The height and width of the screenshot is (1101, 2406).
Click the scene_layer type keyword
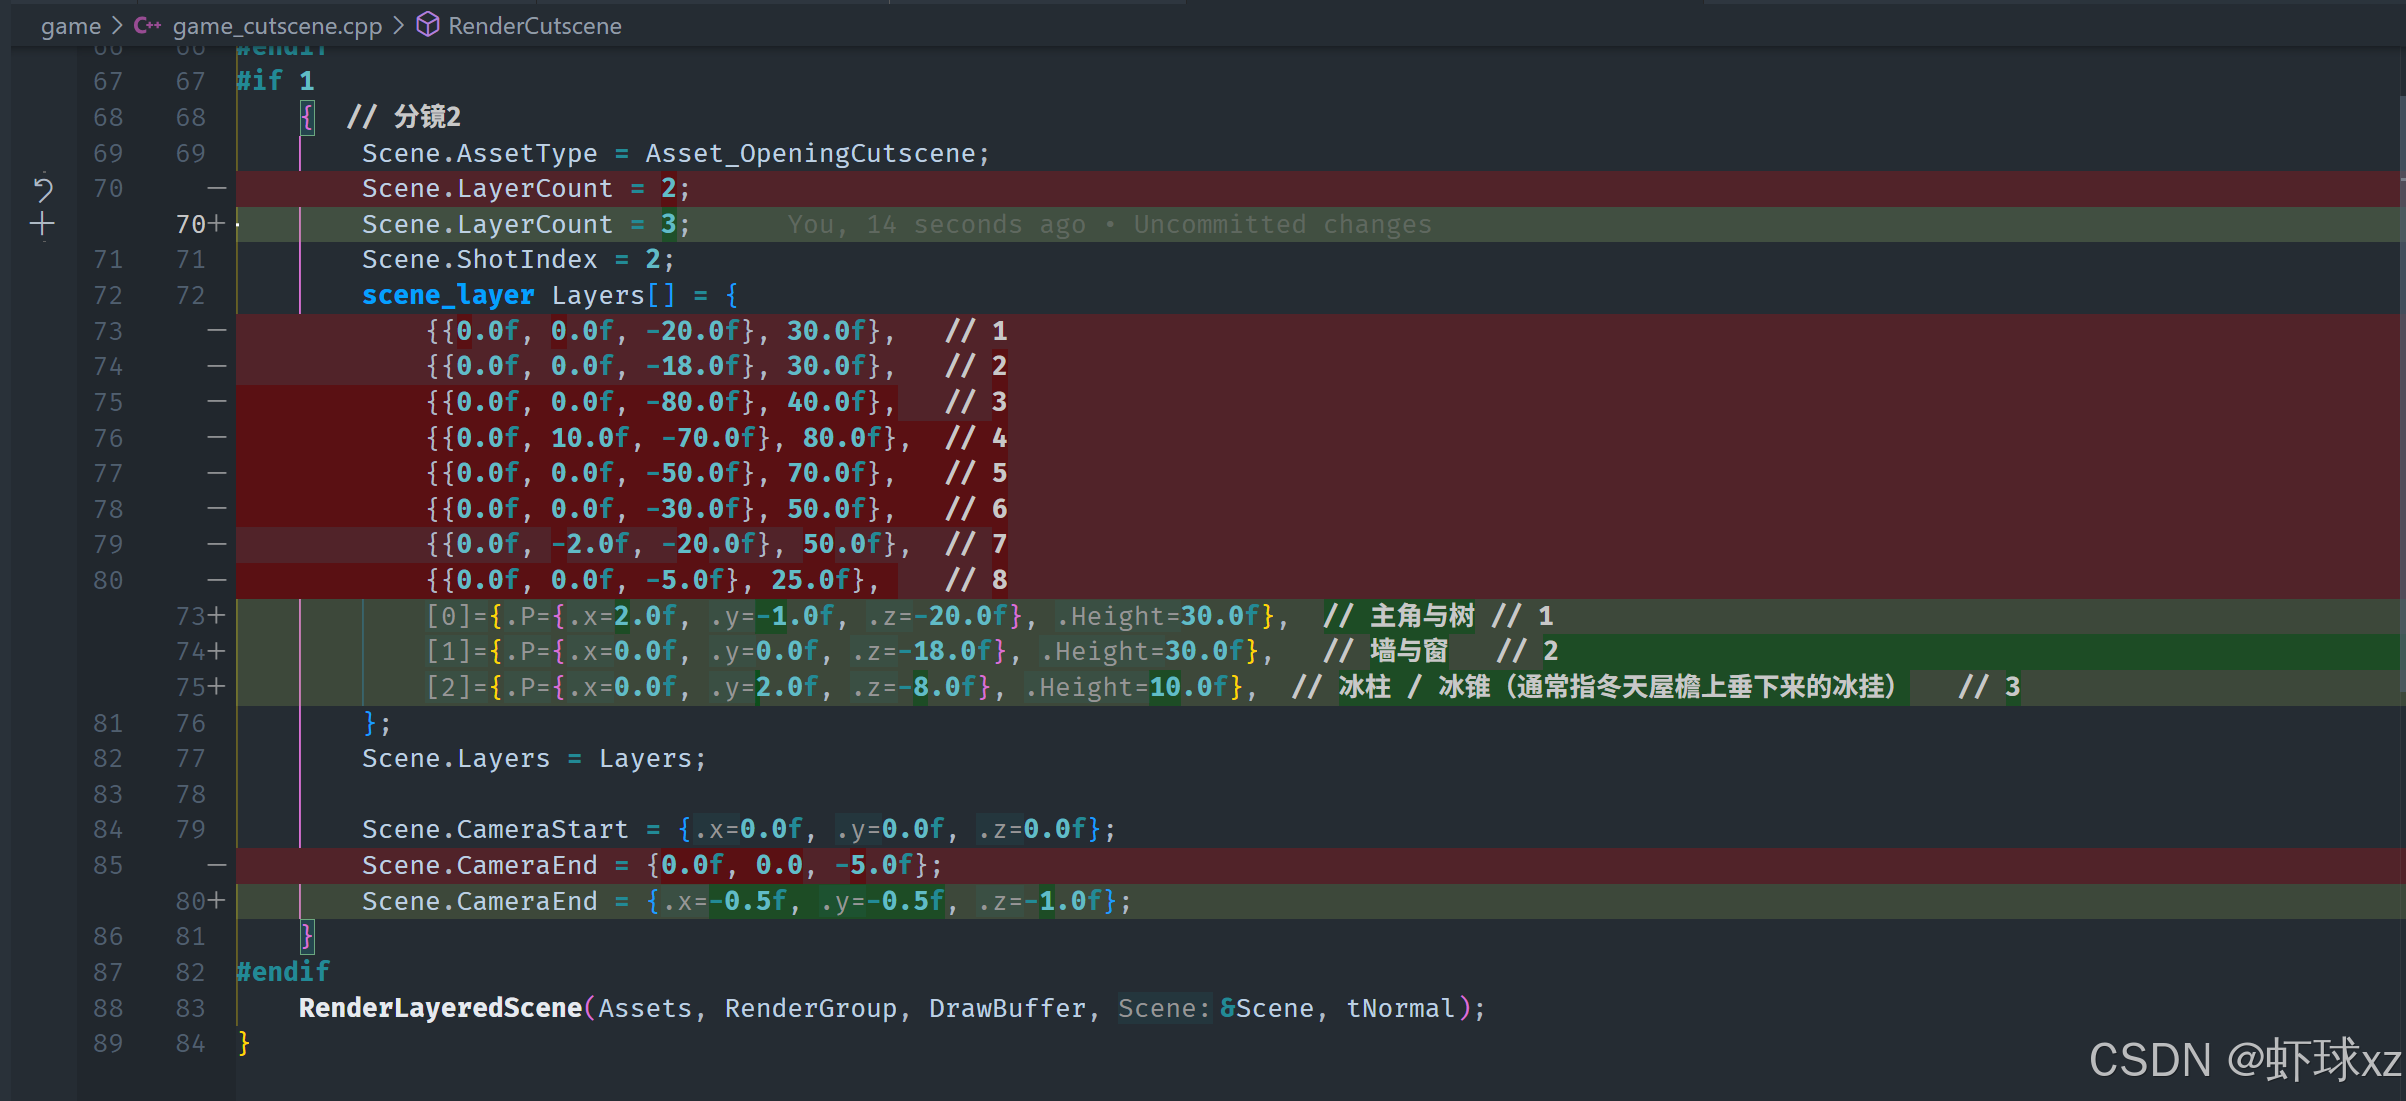[x=447, y=295]
